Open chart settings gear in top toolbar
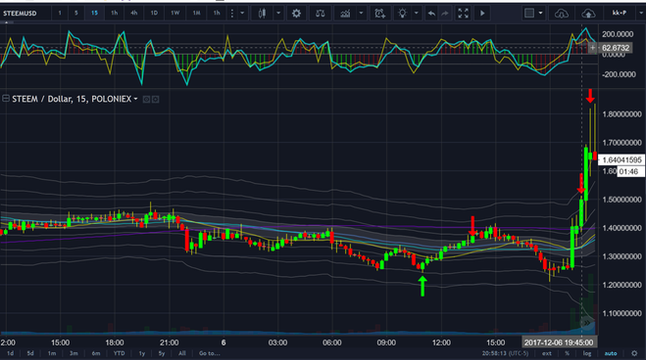Image resolution: width=646 pixels, height=360 pixels. coord(296,13)
